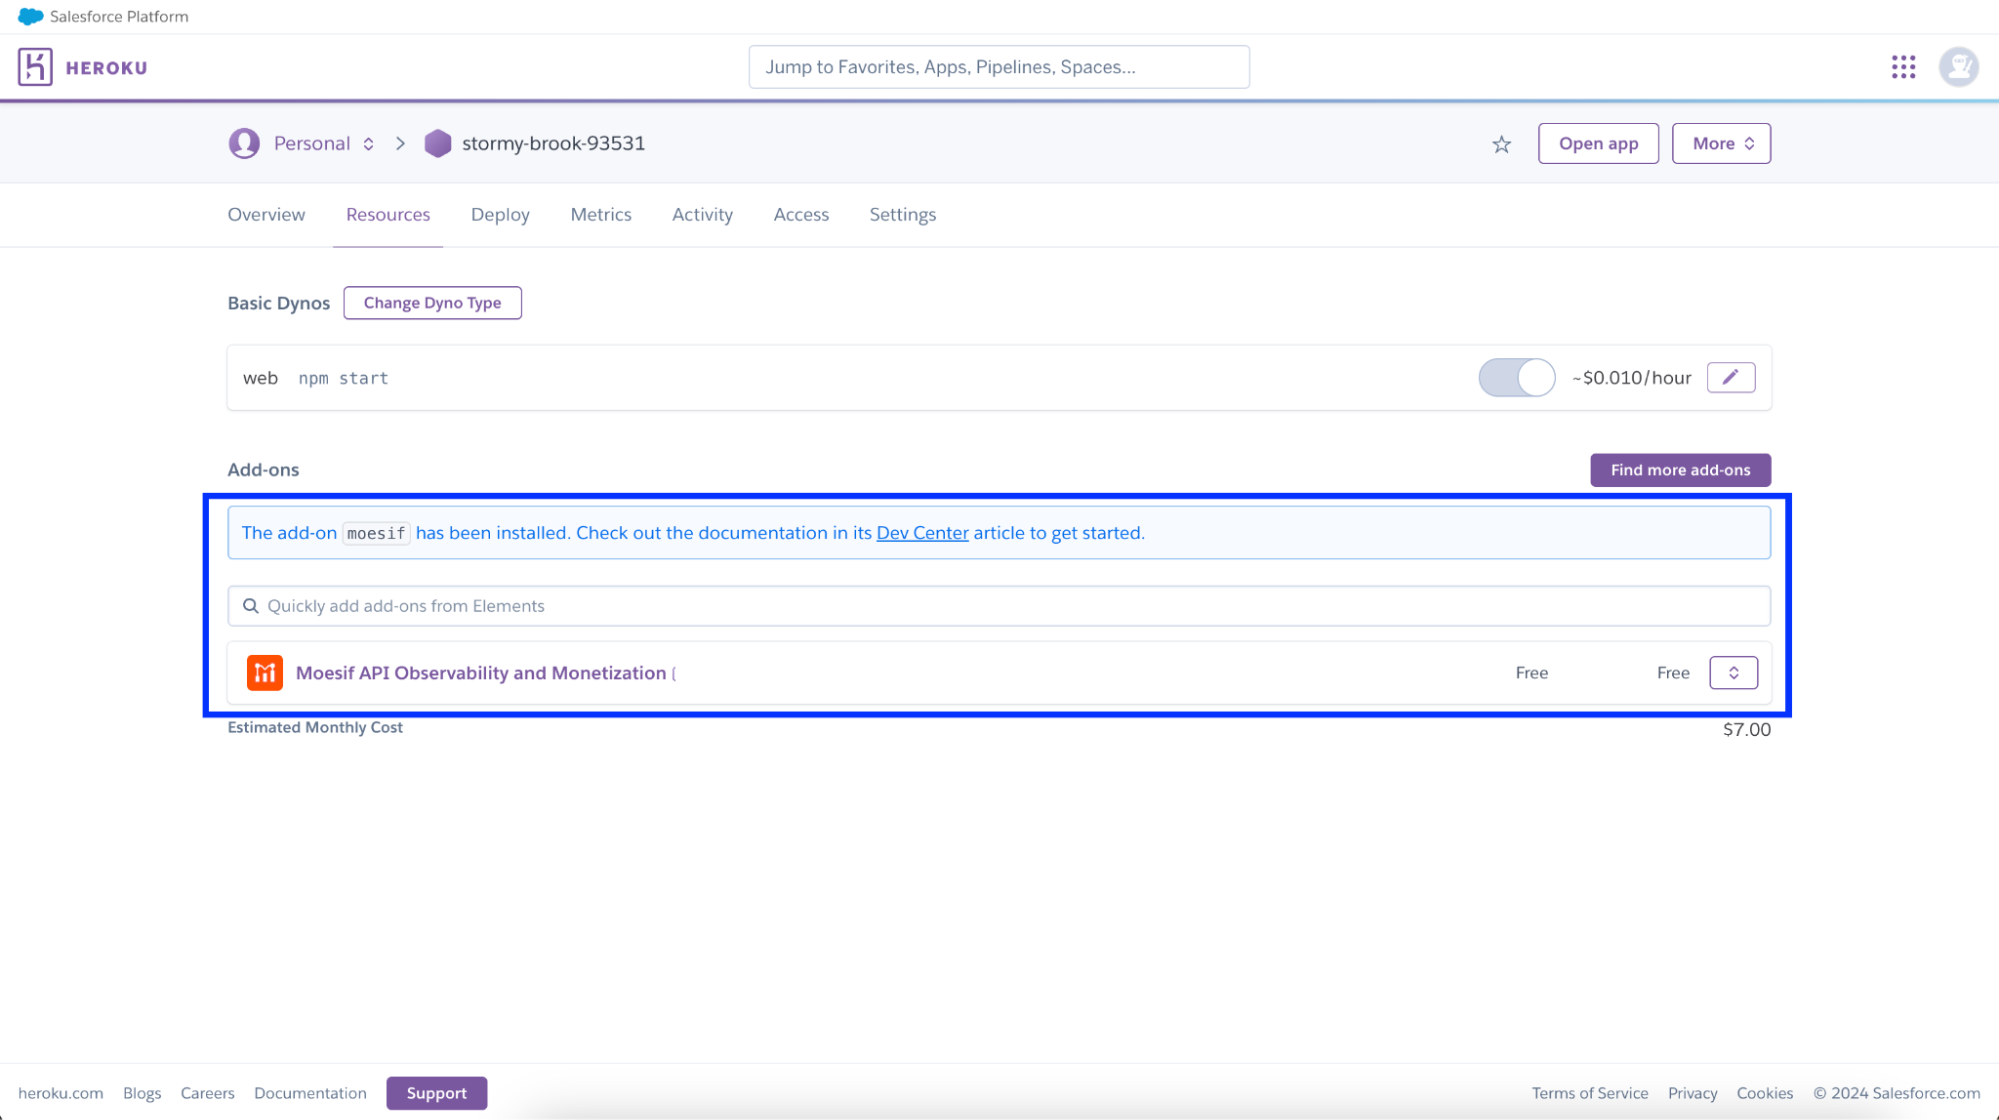Open the Metrics tab
The height and width of the screenshot is (1120, 1999).
tap(600, 214)
